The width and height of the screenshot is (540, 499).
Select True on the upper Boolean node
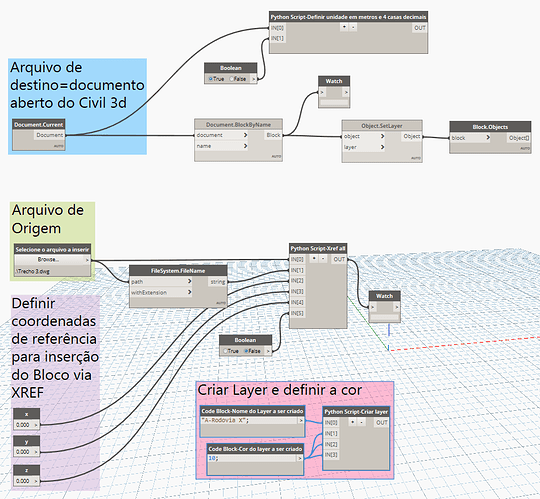click(x=216, y=79)
